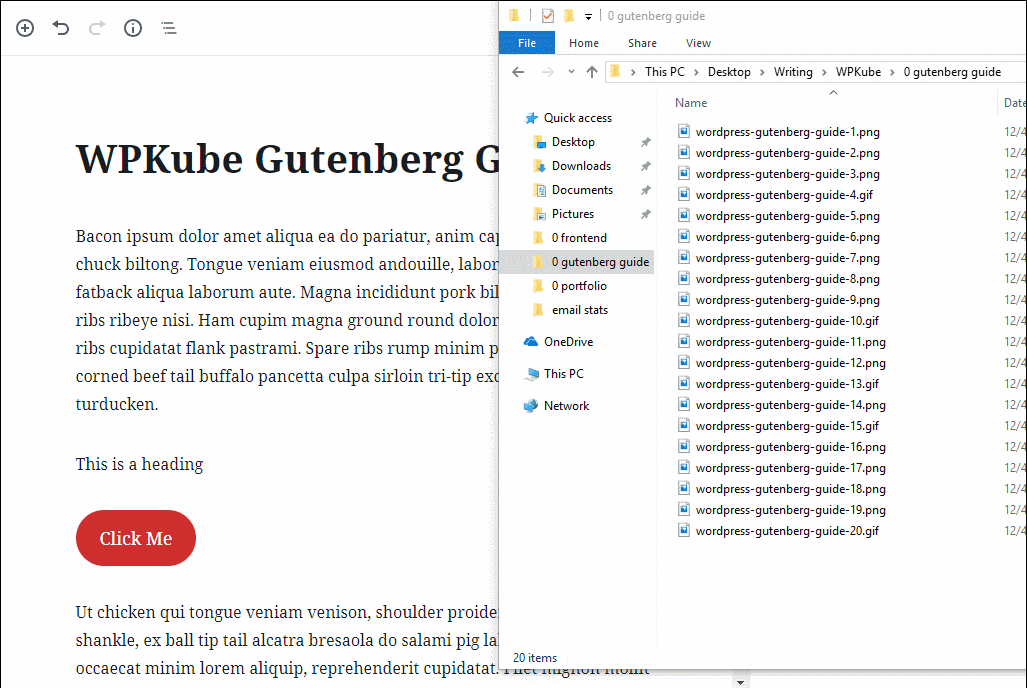Expand the recent locations dropdown arrow
Image resolution: width=1027 pixels, height=688 pixels.
pos(571,72)
